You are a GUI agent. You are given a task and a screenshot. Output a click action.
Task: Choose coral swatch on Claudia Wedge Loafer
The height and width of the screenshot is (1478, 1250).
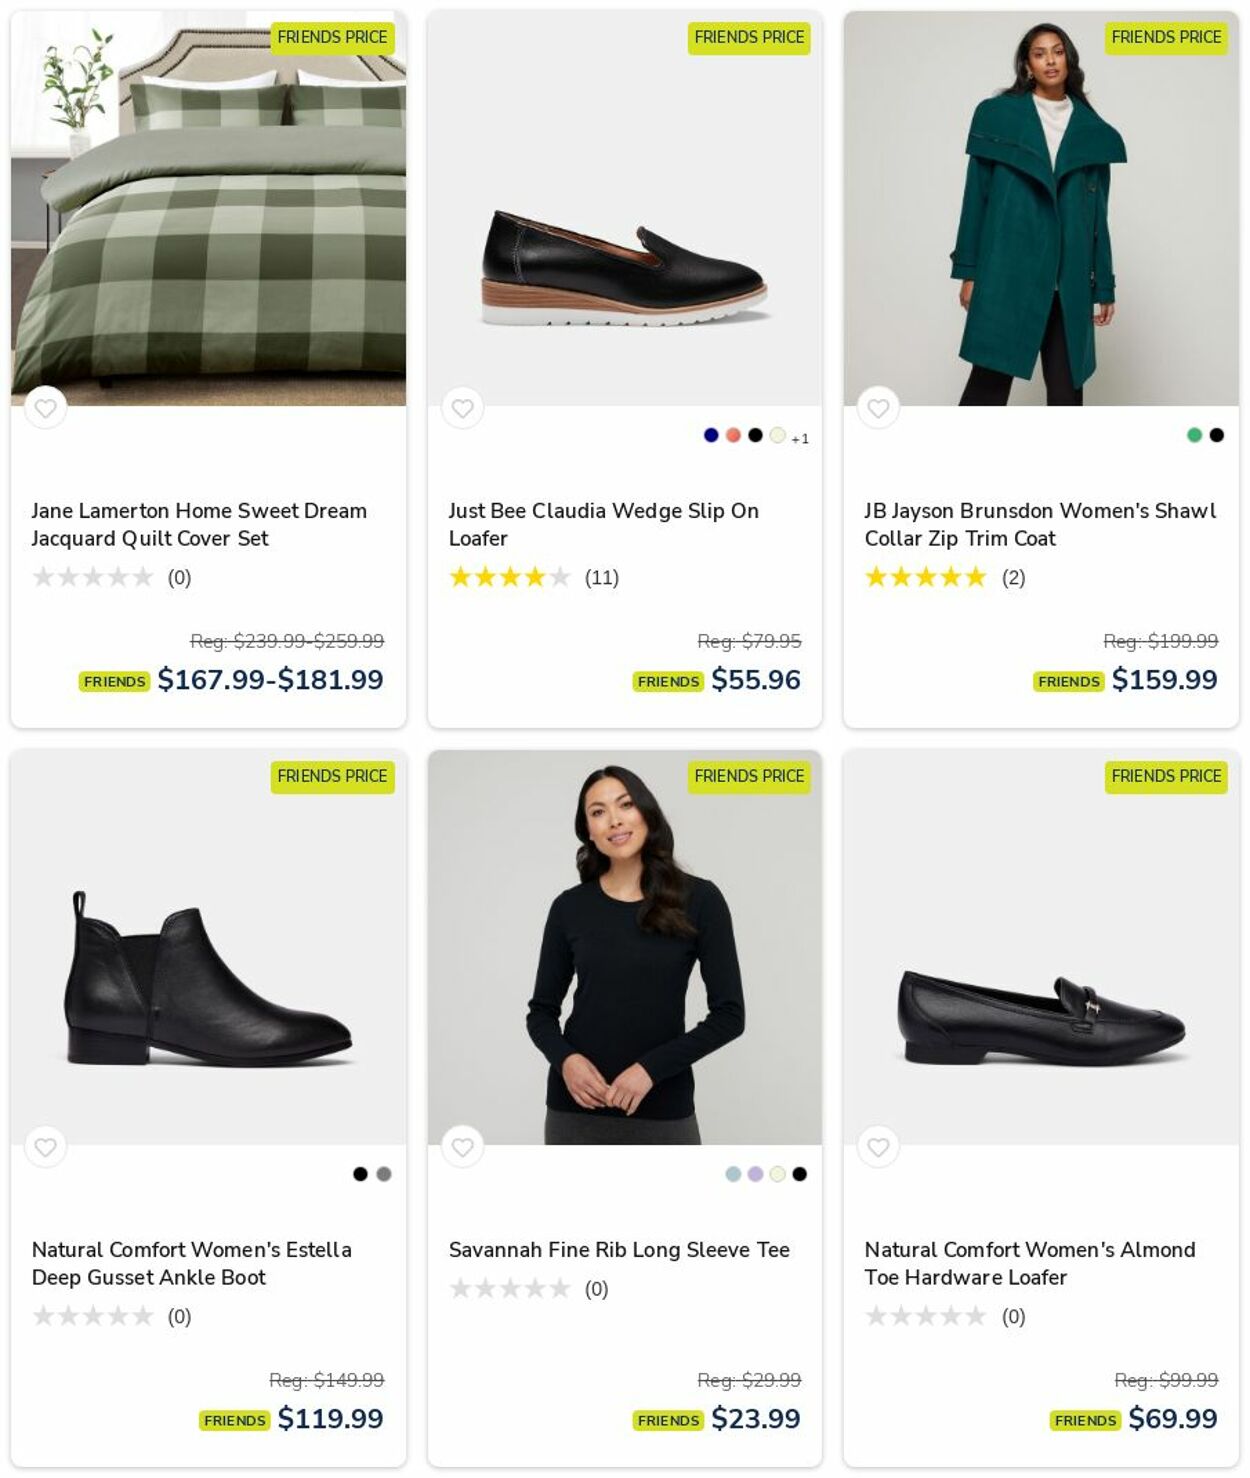[733, 435]
